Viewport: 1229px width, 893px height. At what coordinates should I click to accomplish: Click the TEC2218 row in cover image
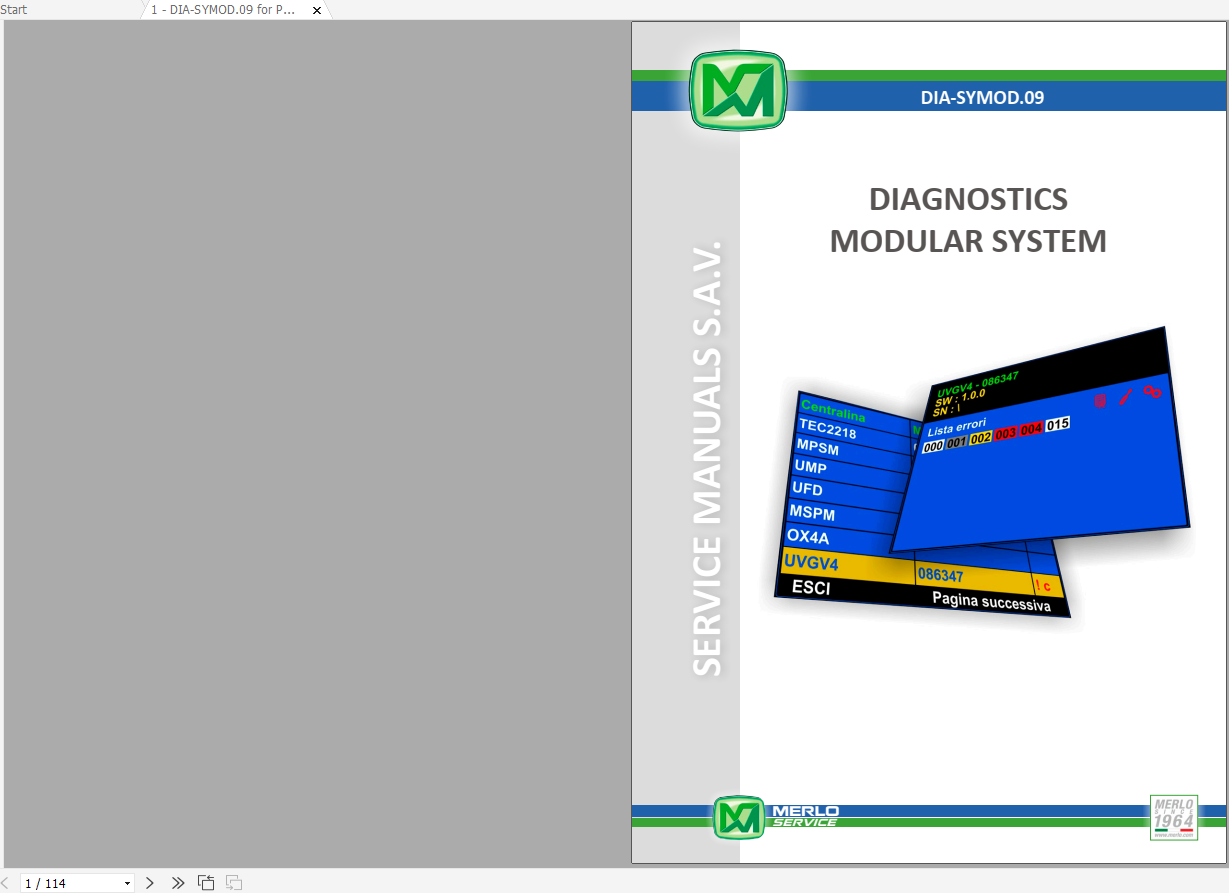click(x=828, y=427)
